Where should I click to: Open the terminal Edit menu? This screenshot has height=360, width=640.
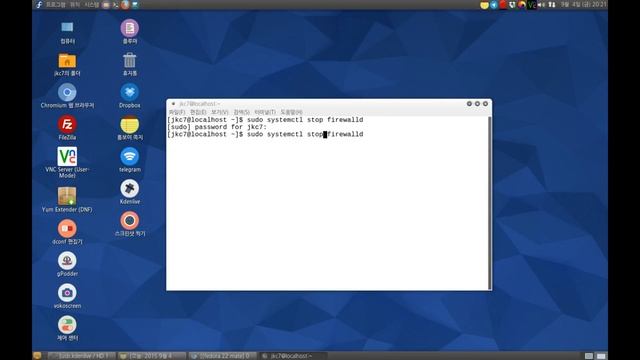point(198,112)
